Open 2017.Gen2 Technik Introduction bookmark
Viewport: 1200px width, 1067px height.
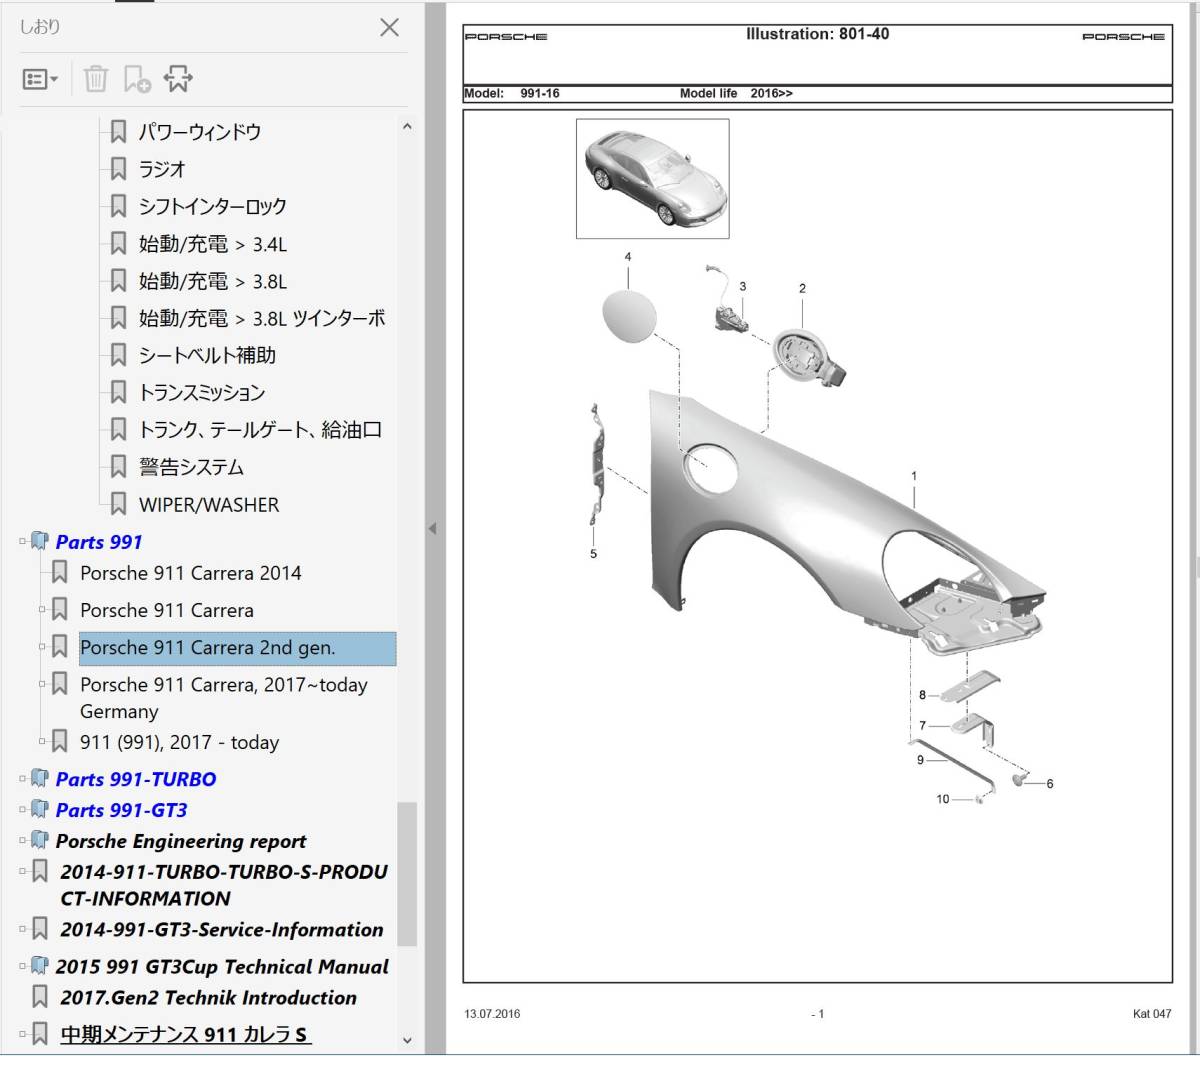(x=208, y=998)
